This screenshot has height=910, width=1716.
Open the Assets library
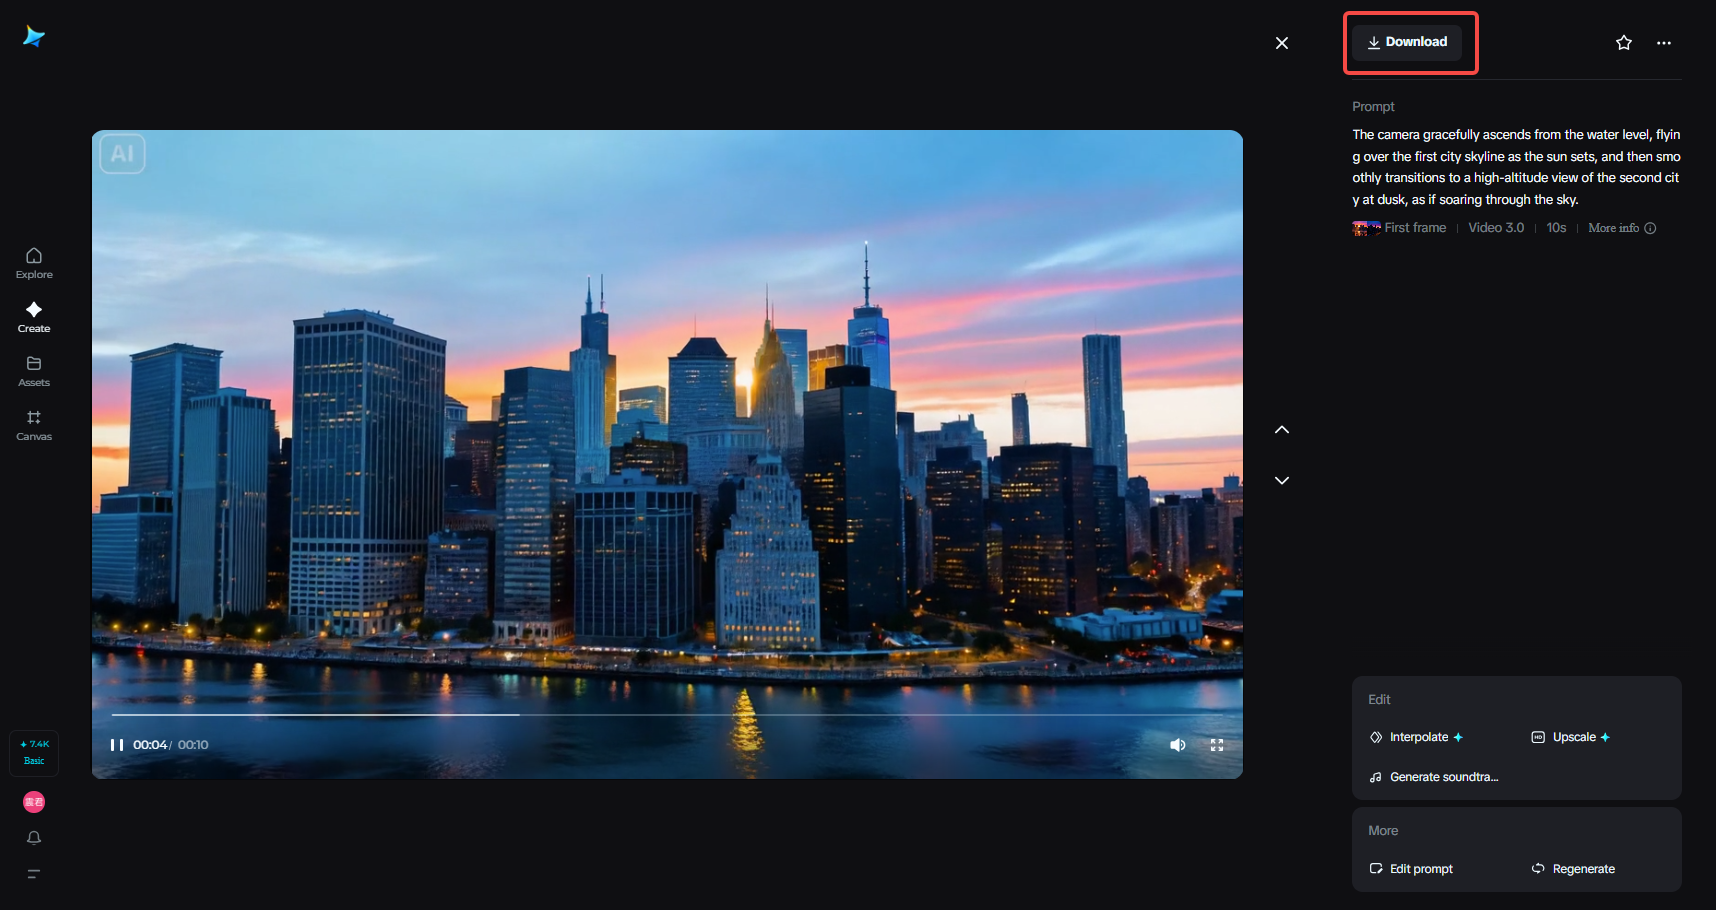tap(34, 371)
